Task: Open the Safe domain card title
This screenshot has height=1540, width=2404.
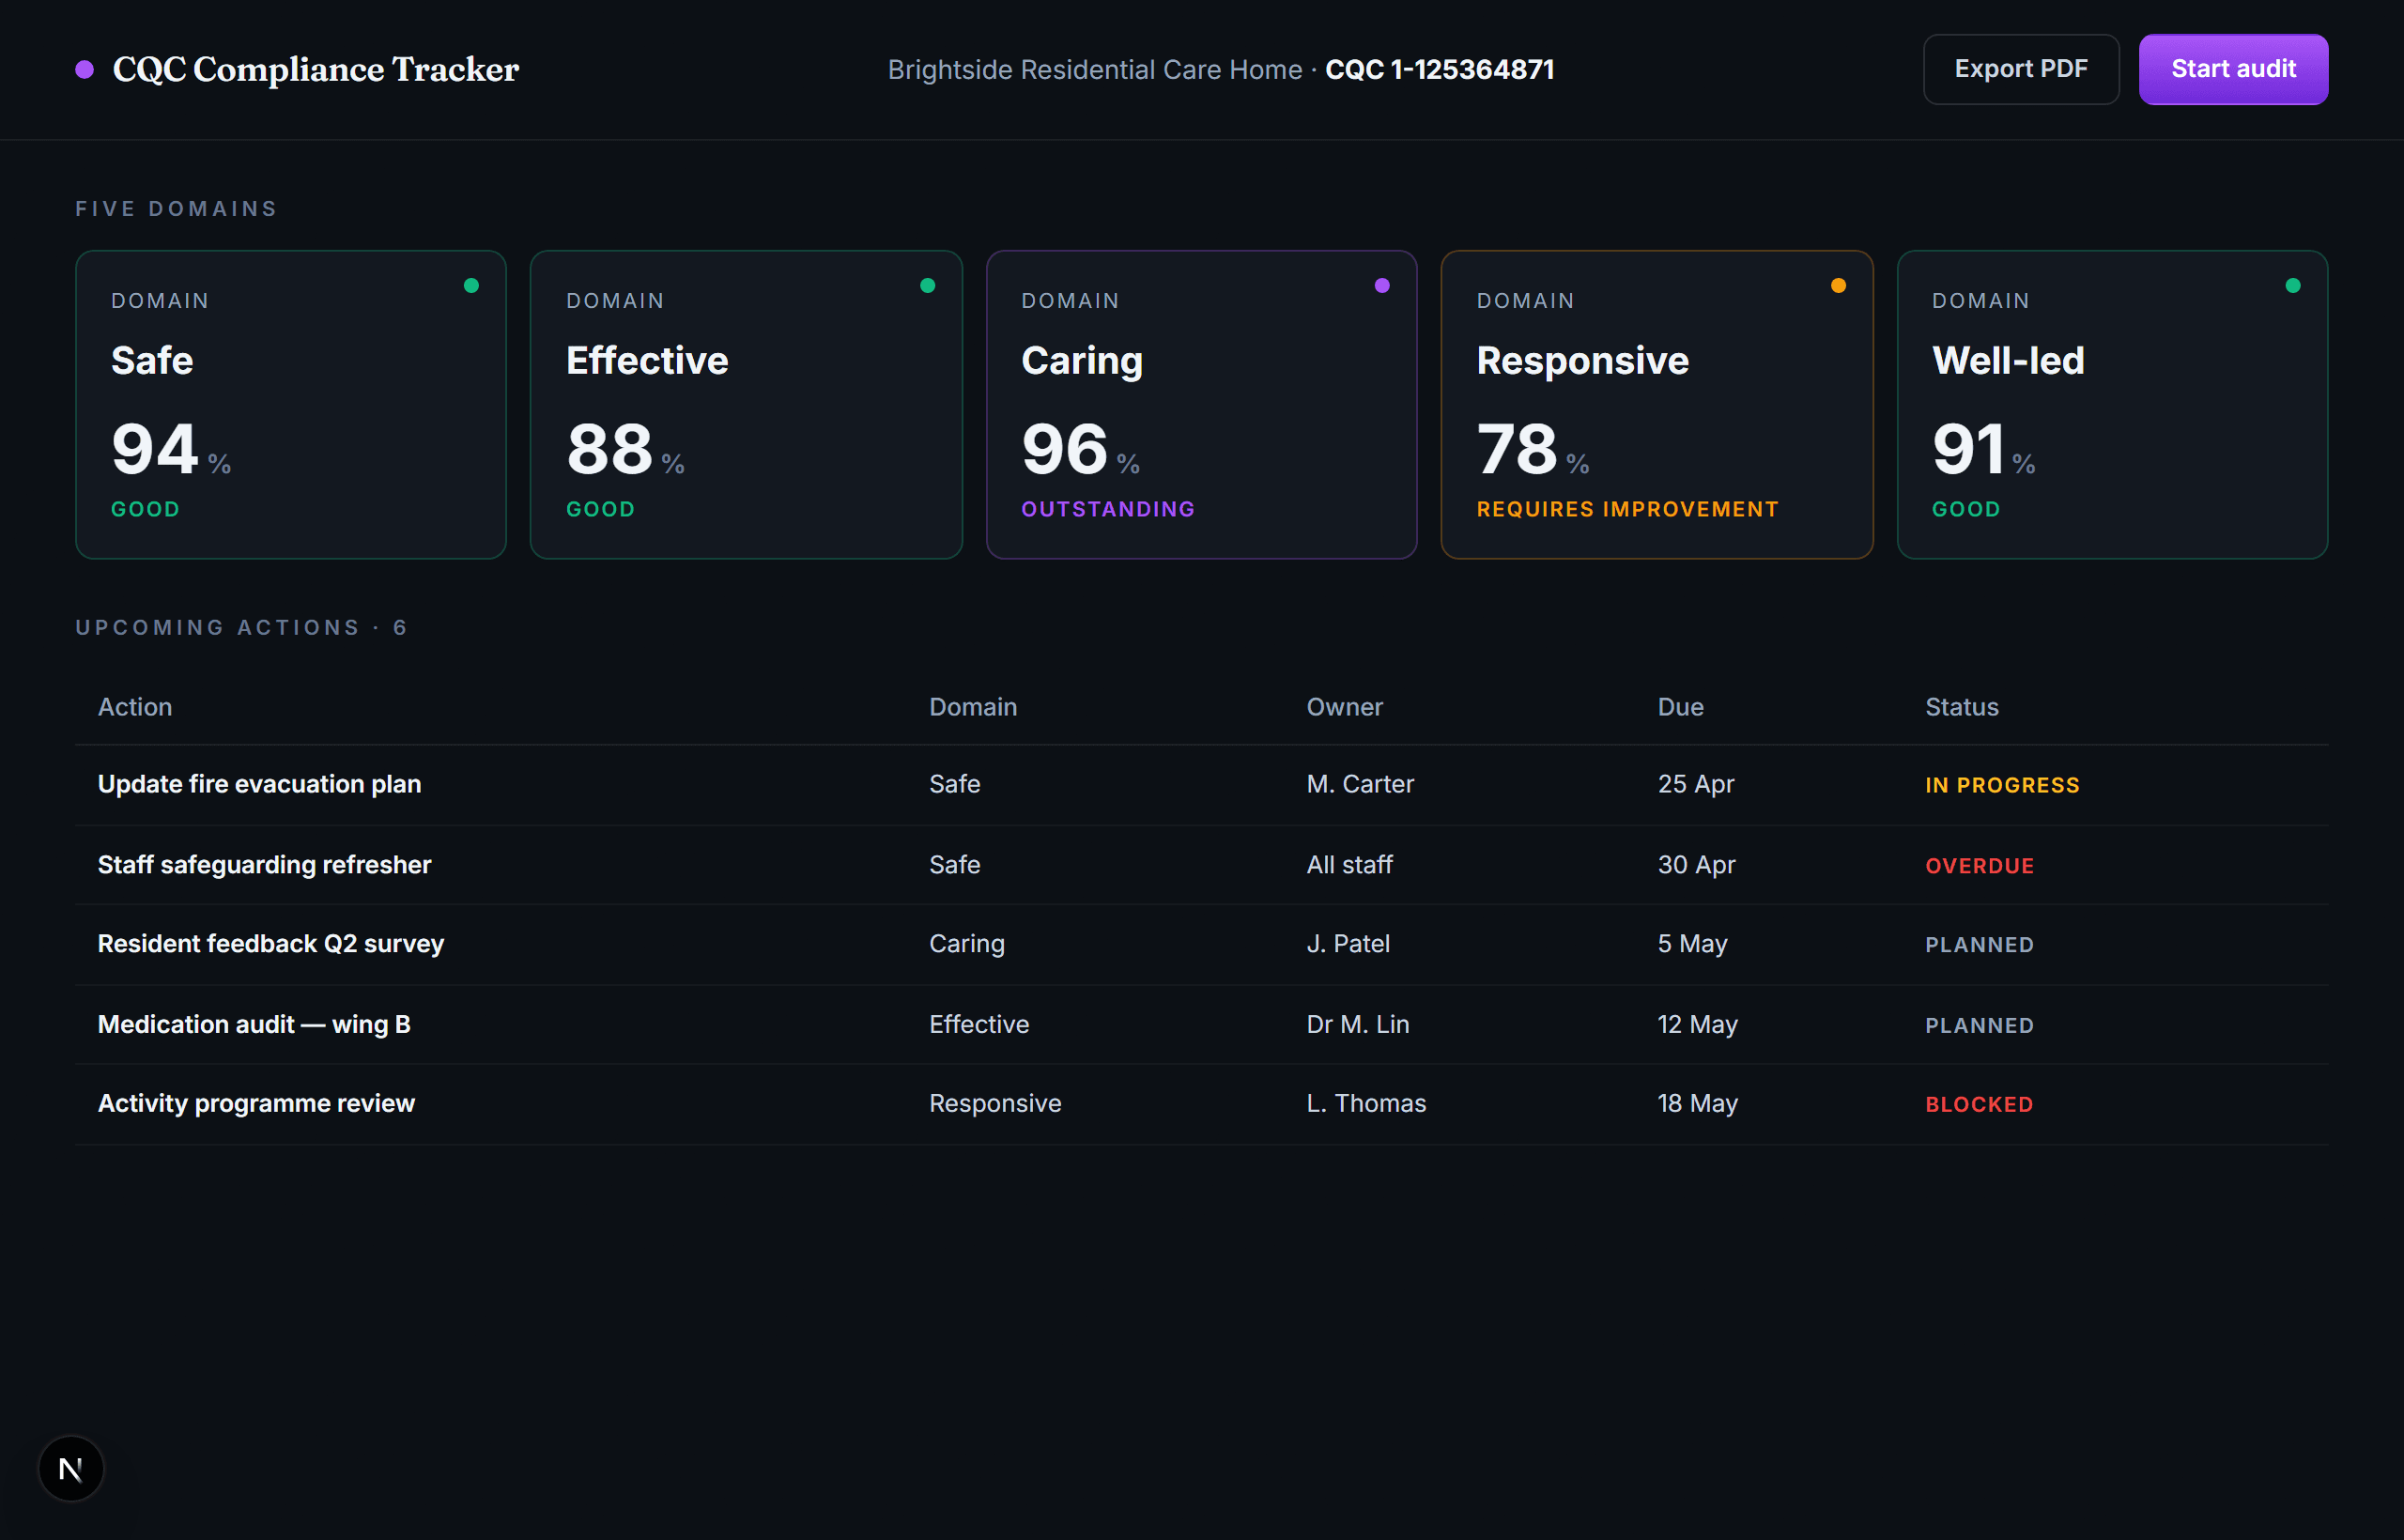Action: [x=152, y=360]
